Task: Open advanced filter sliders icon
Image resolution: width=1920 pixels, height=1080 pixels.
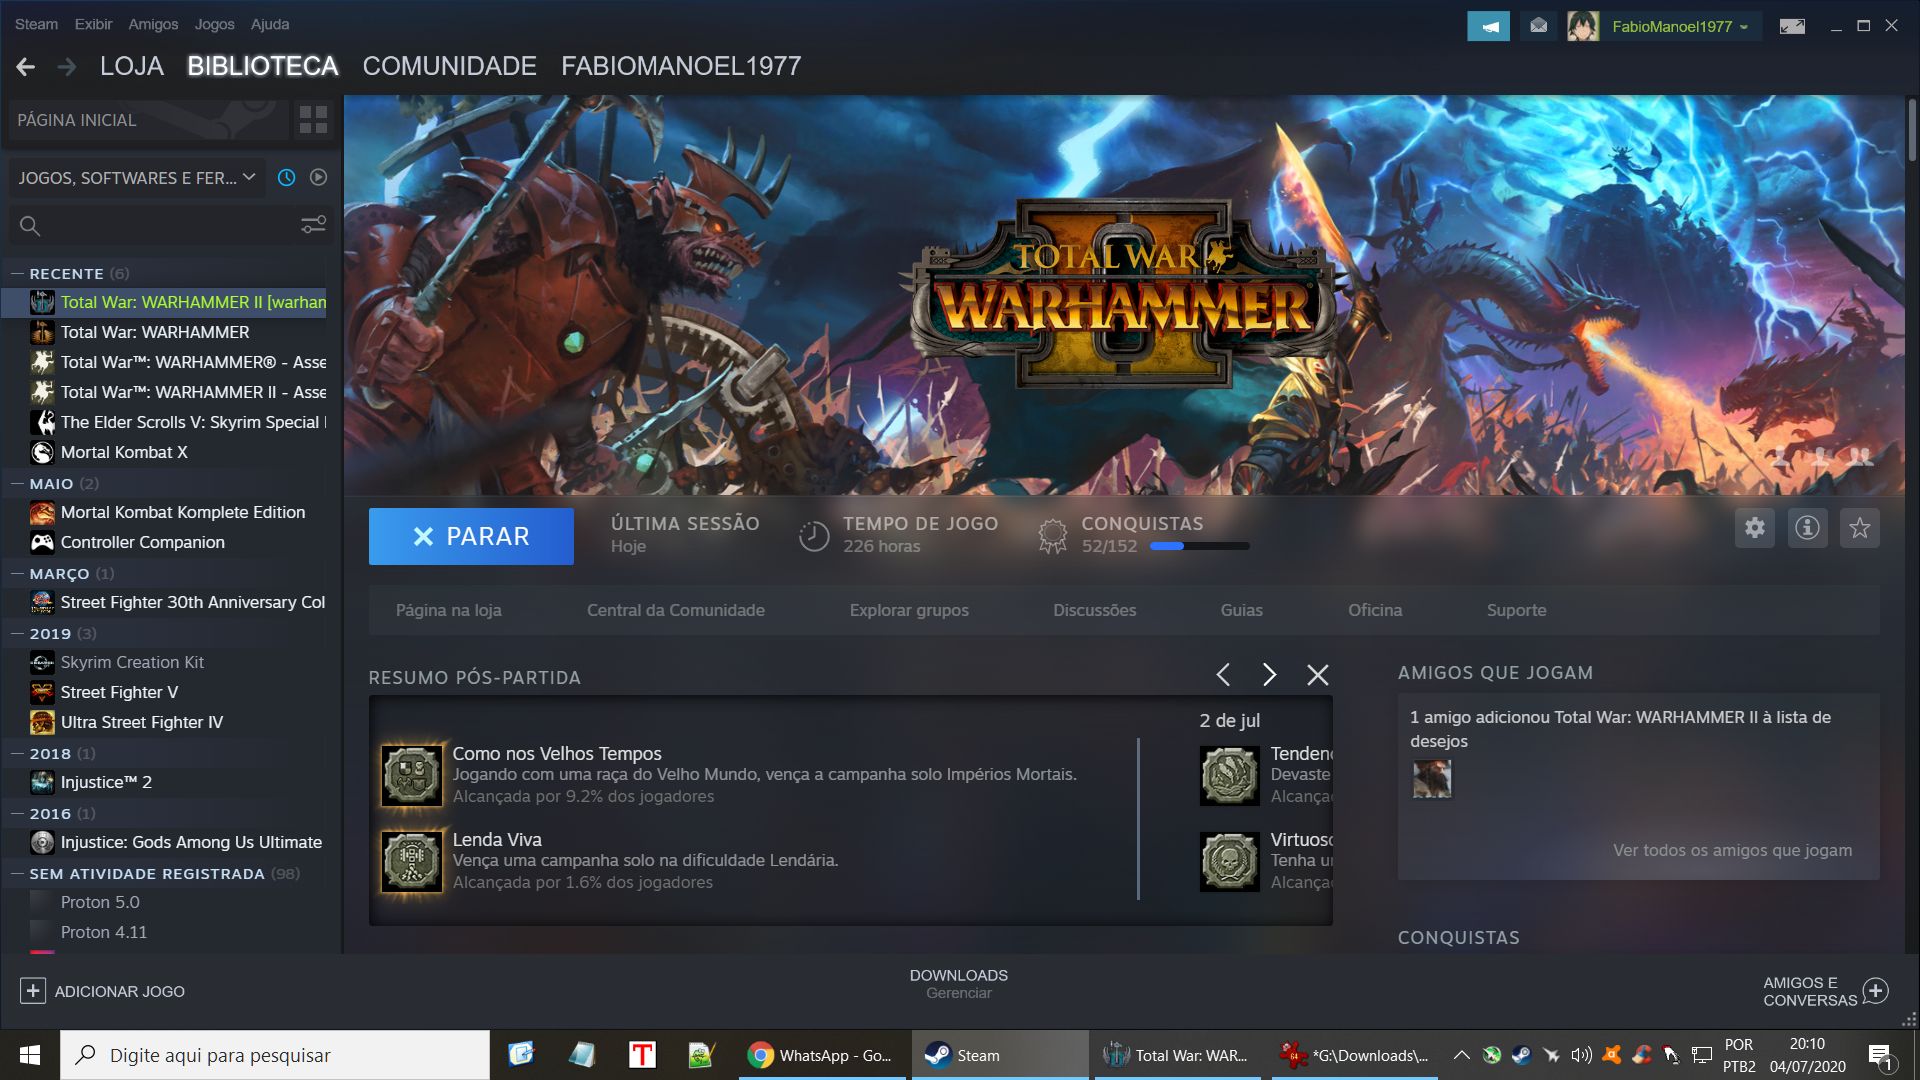Action: (313, 225)
